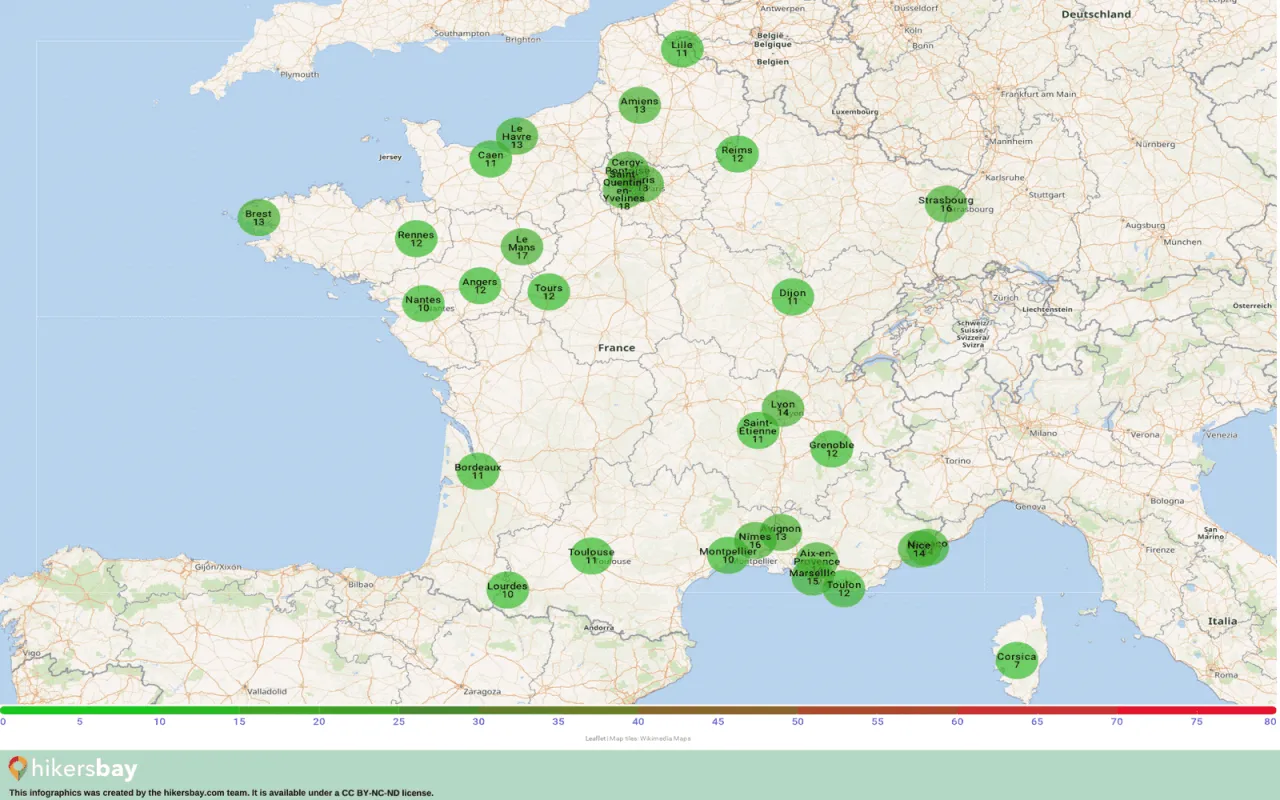Click the Le Havre green circle marker

517,135
